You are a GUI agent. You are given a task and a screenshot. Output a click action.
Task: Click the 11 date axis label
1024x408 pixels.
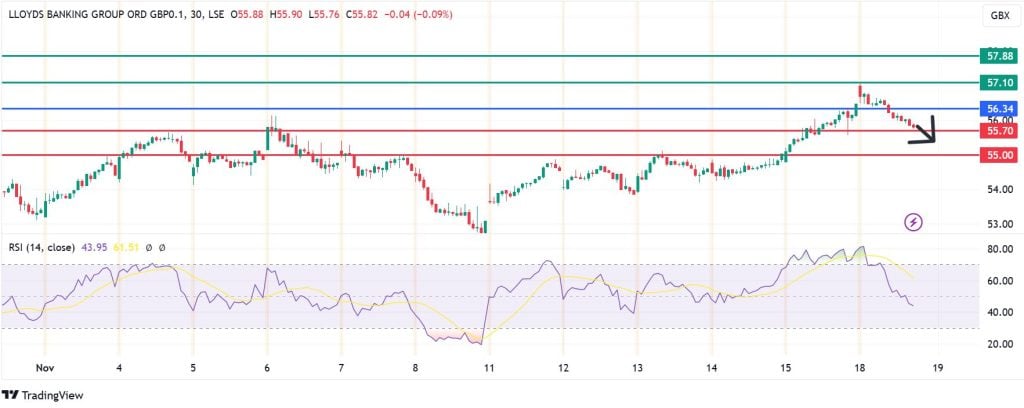(489, 368)
